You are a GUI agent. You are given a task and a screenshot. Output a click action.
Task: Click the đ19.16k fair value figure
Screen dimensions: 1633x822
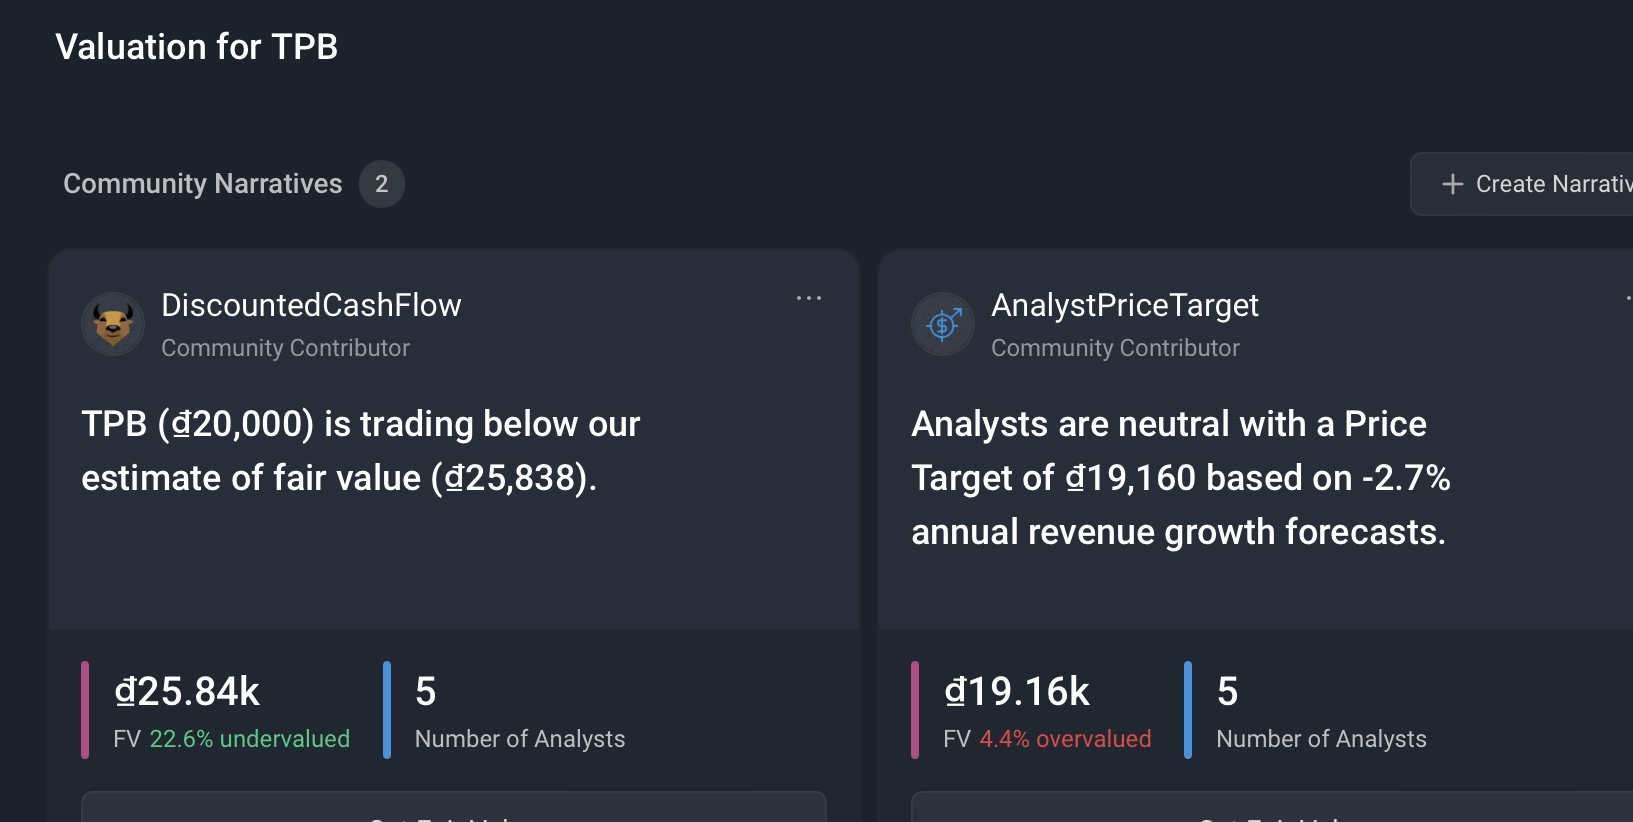1017,691
